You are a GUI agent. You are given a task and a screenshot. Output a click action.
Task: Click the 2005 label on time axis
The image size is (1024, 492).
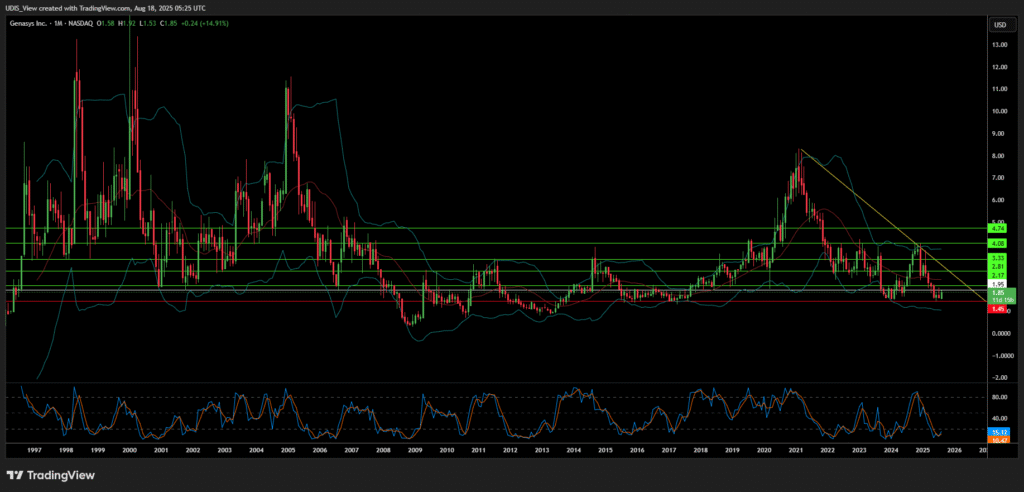point(288,451)
